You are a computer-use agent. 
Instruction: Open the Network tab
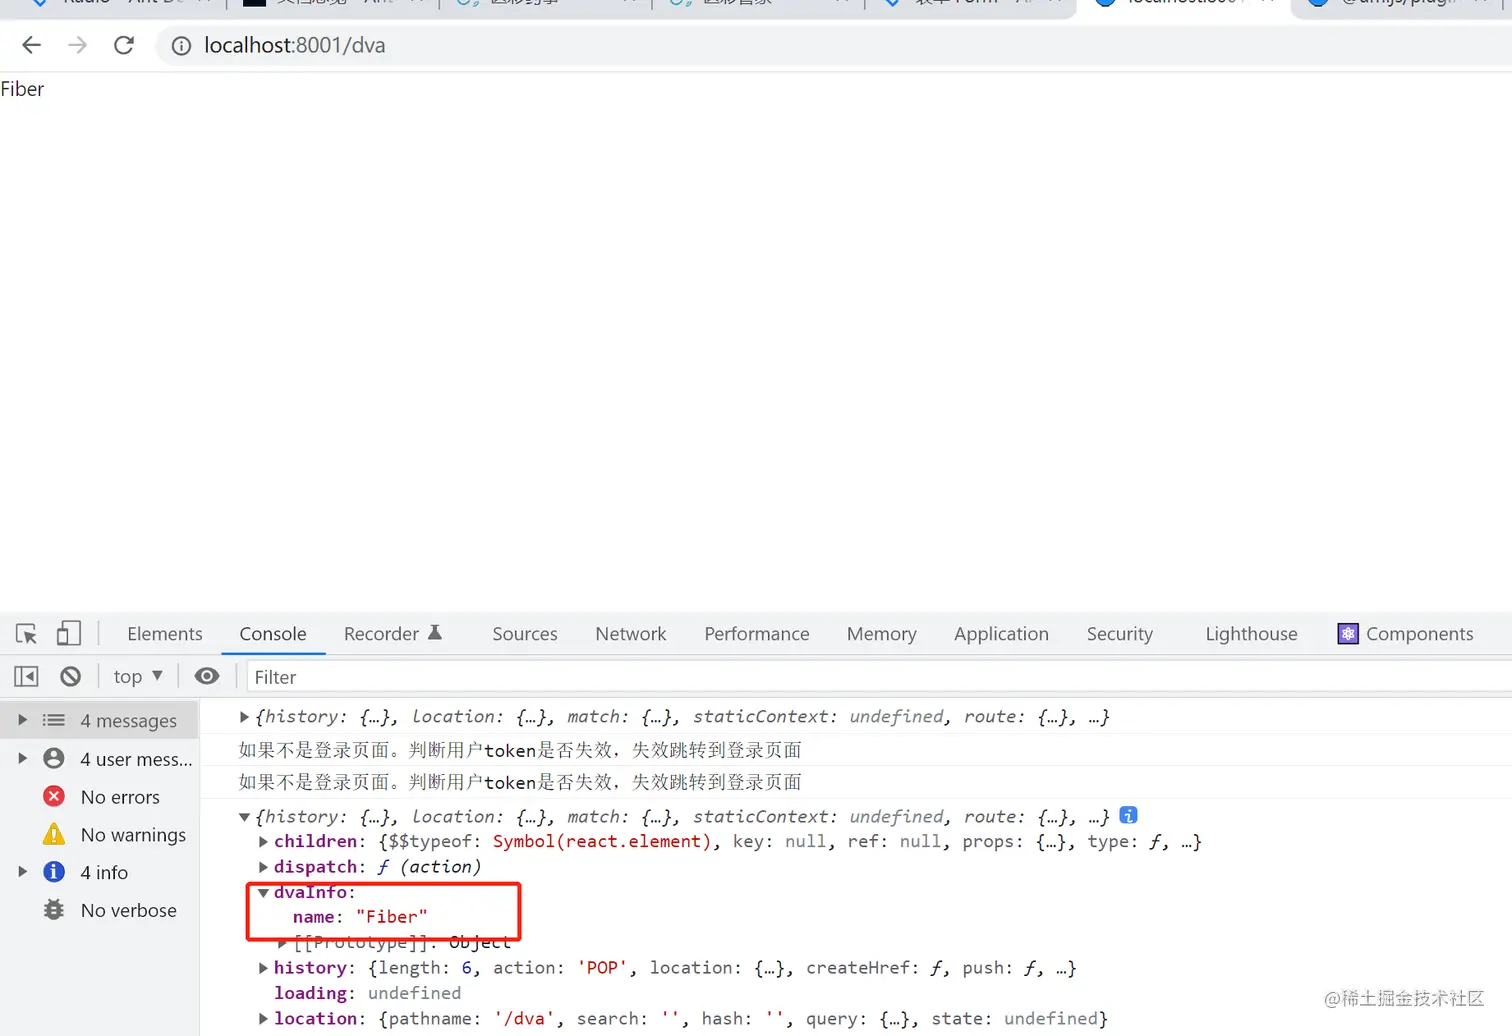tap(631, 634)
